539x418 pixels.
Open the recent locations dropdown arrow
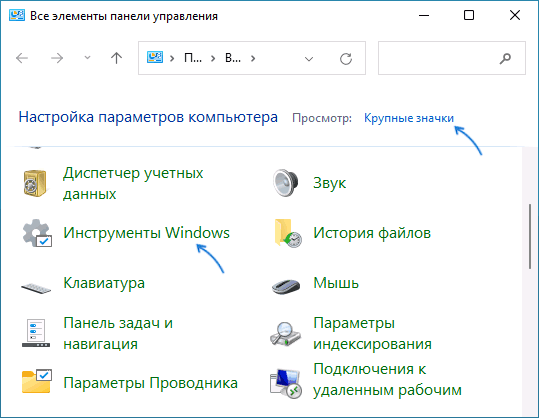coord(87,58)
